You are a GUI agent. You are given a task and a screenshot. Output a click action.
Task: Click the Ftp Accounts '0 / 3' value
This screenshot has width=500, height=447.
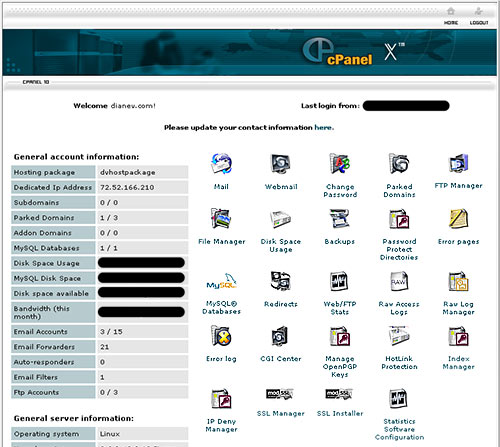[x=109, y=392]
